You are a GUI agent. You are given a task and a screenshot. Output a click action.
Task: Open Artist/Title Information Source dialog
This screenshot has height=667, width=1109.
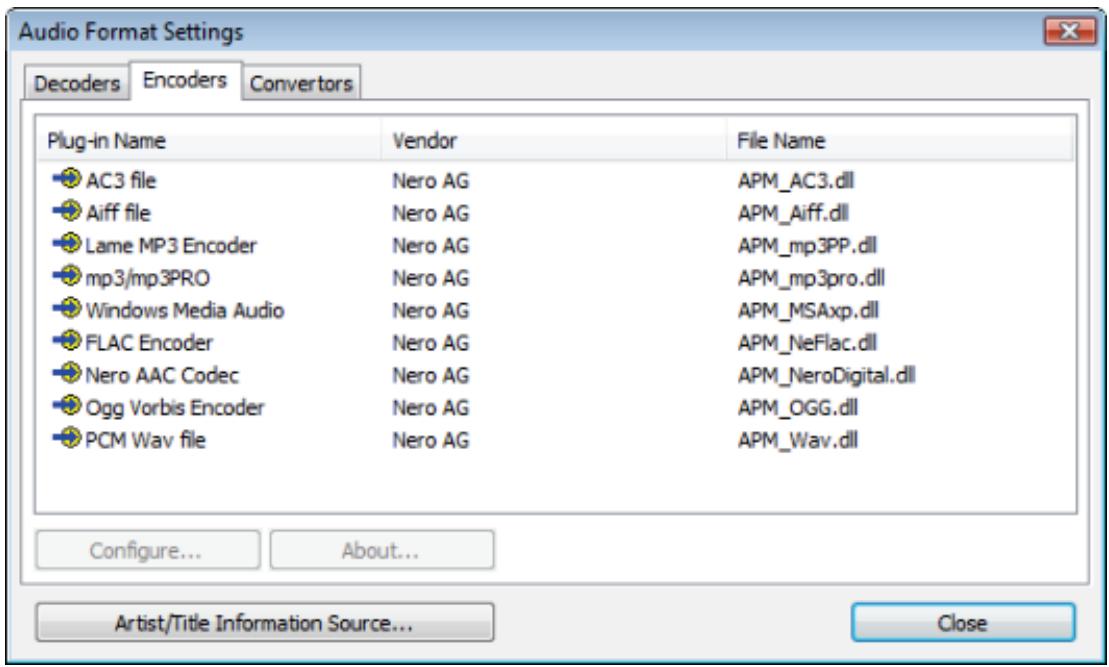pyautogui.click(x=265, y=623)
